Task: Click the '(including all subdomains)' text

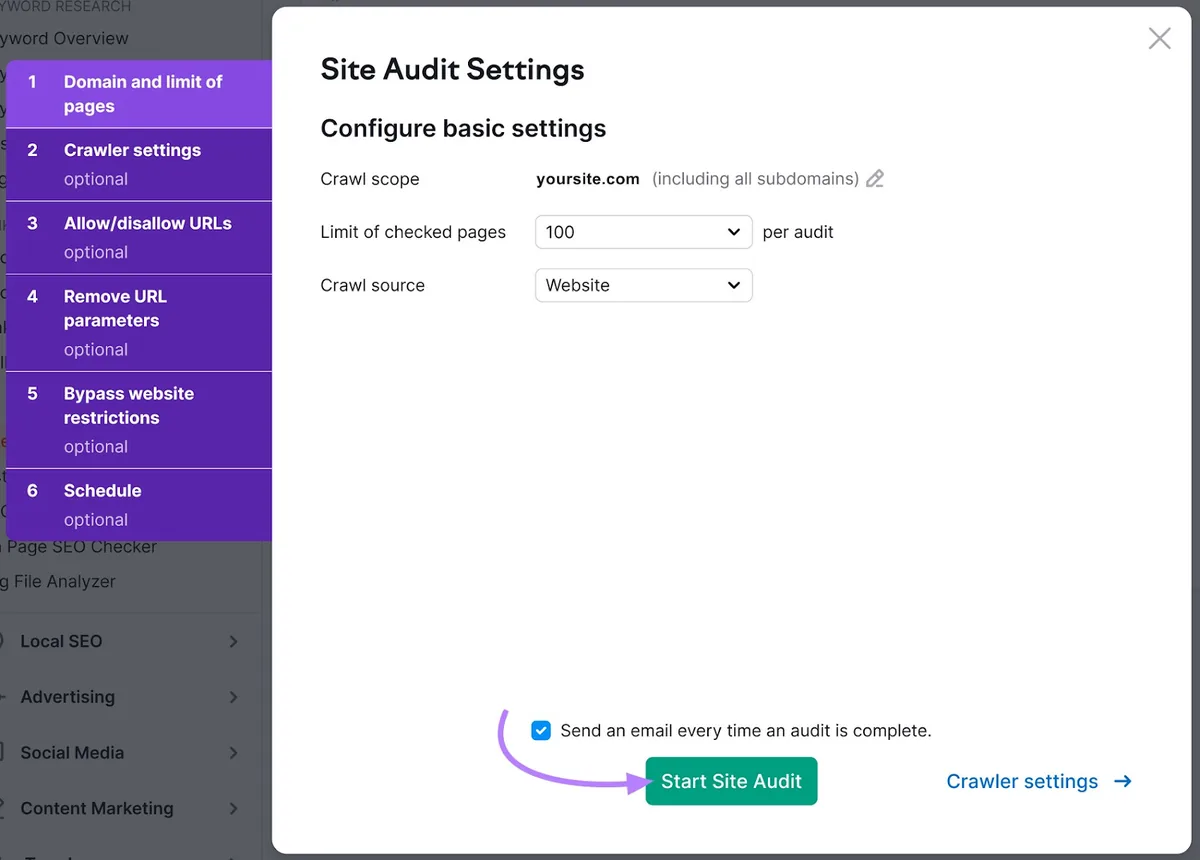Action: [x=755, y=179]
